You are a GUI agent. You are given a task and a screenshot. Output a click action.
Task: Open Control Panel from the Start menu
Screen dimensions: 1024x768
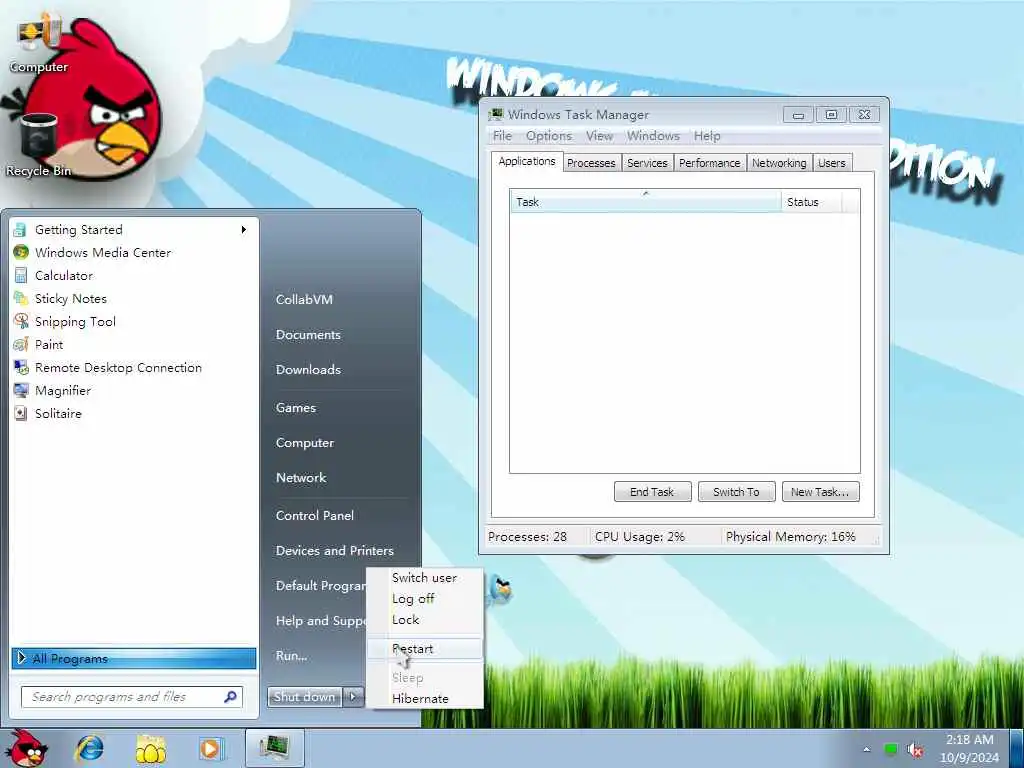click(315, 515)
